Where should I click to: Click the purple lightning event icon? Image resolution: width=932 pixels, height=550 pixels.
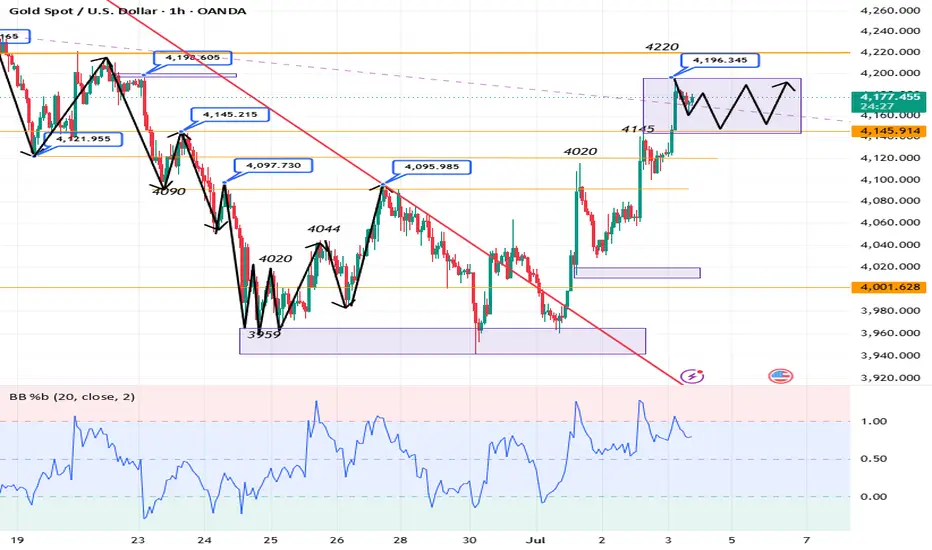[x=692, y=376]
